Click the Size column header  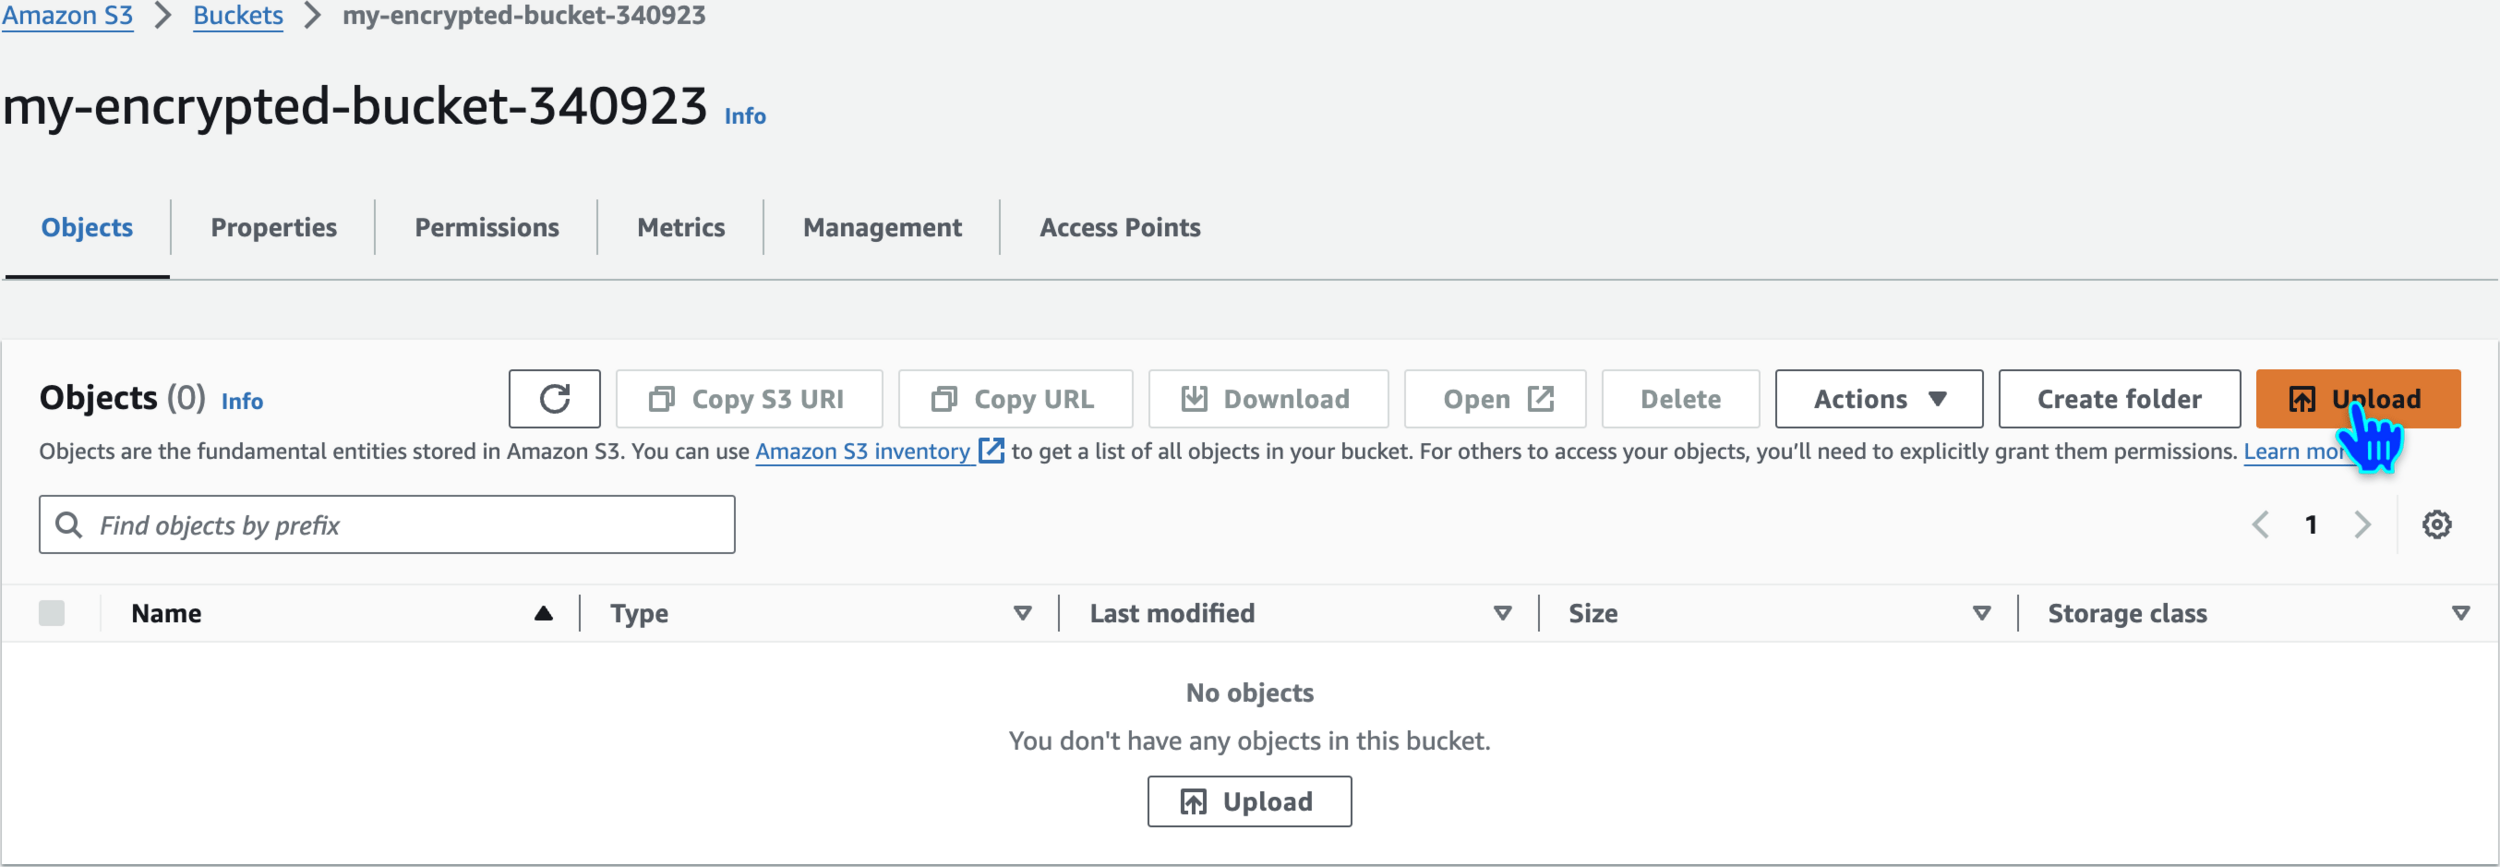(1593, 613)
